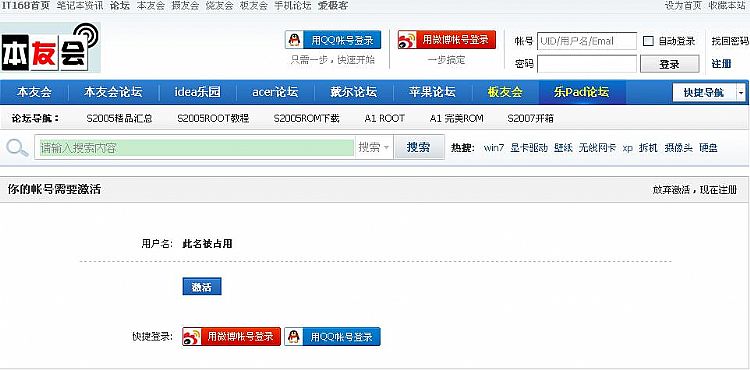Click the Weibo icon in header login button
750x370 pixels.
[407, 40]
